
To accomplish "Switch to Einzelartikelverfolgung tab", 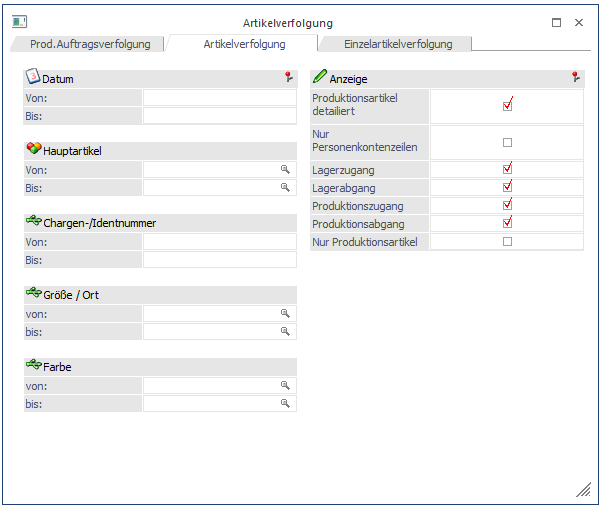I will click(x=398, y=44).
